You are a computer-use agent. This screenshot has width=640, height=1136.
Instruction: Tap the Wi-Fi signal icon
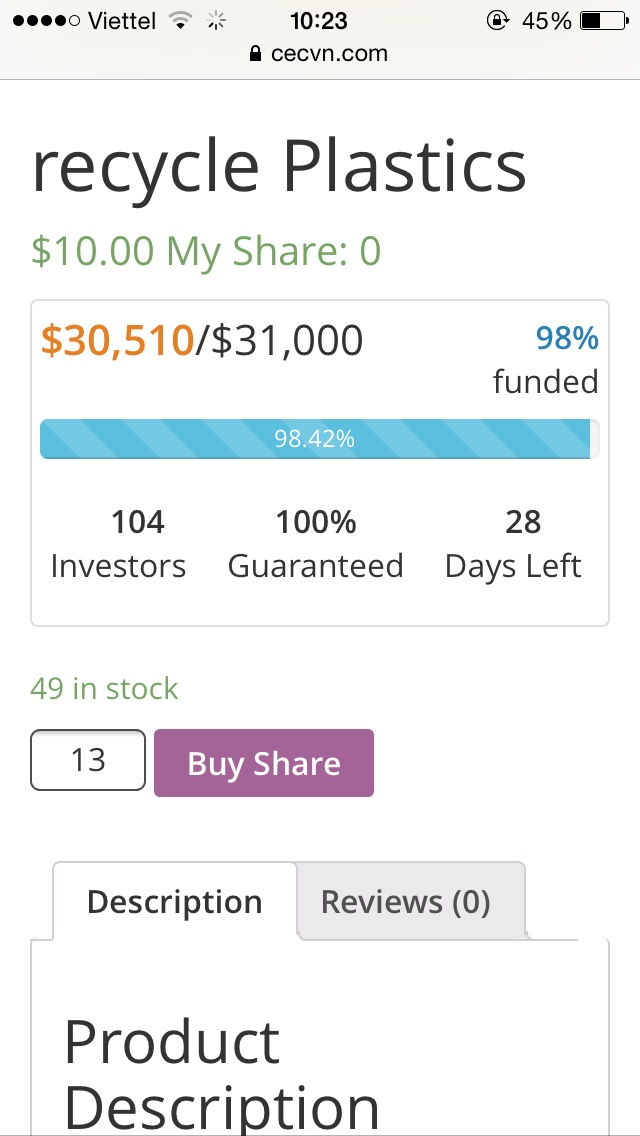tap(181, 20)
